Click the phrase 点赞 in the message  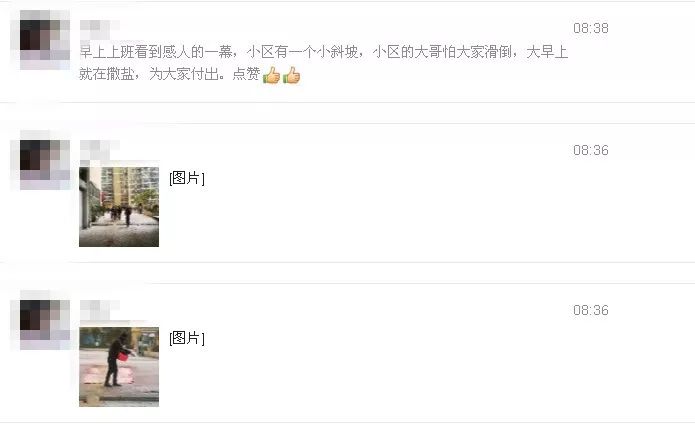coord(246,74)
